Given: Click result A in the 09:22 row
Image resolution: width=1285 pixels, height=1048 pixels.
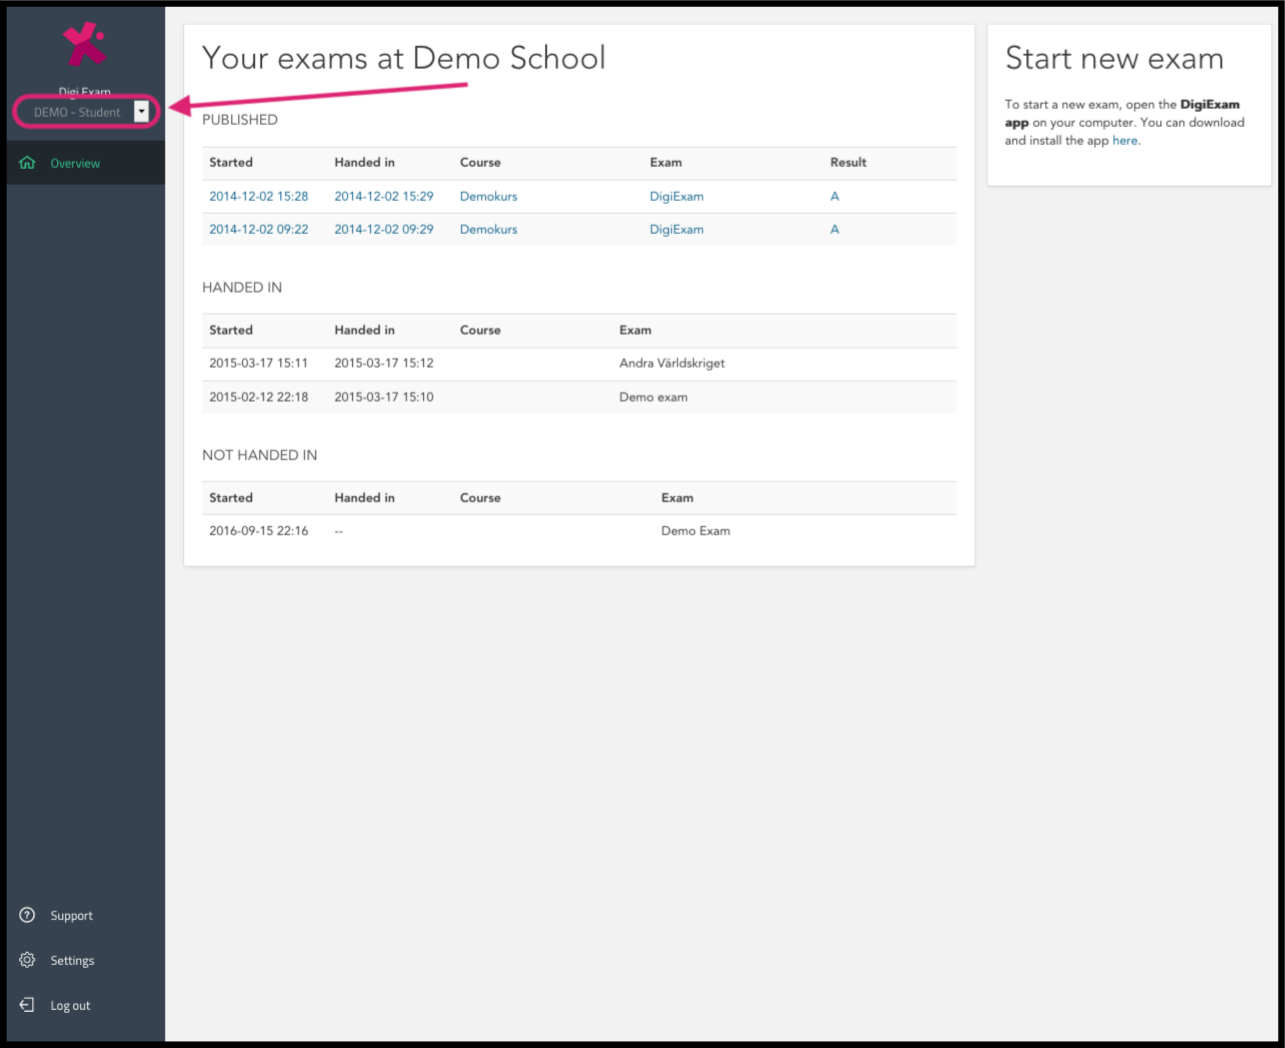Looking at the screenshot, I should click(x=835, y=229).
